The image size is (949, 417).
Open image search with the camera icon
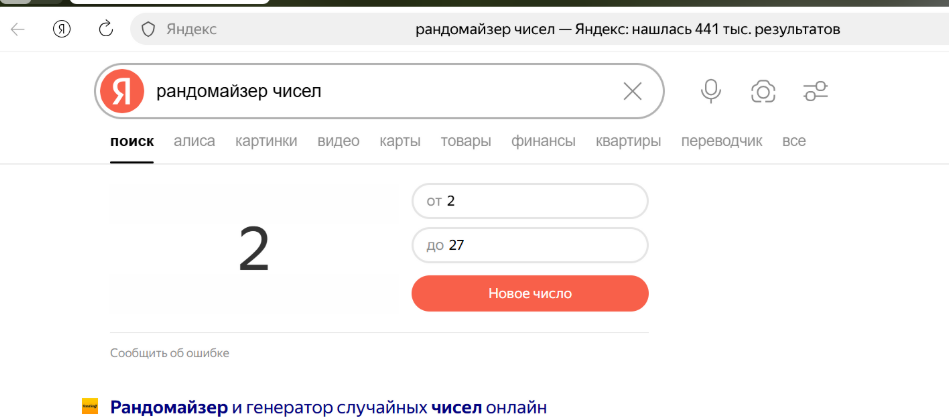[763, 92]
